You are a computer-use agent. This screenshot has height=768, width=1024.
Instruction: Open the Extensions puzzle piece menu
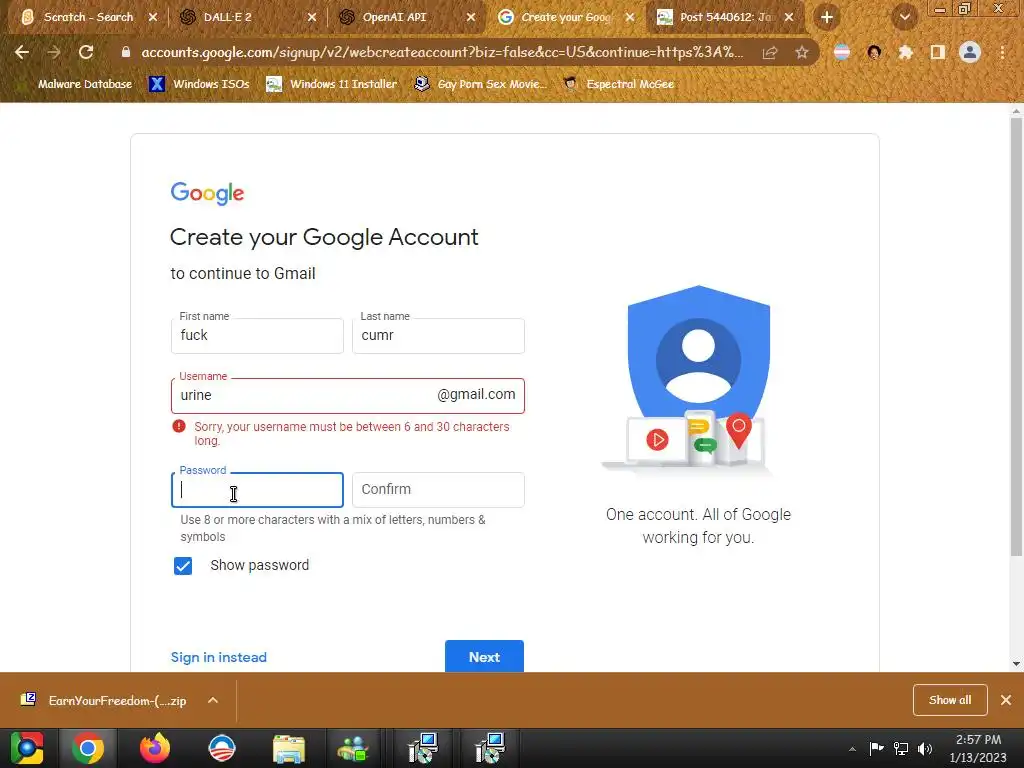click(905, 52)
